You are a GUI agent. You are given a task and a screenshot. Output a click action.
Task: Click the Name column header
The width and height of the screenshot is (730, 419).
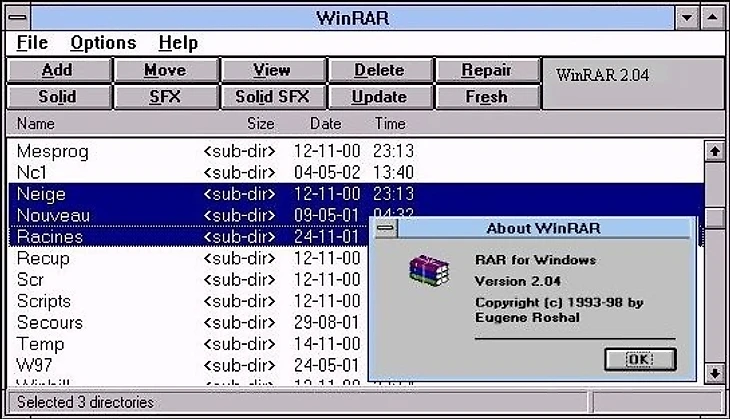pos(36,123)
